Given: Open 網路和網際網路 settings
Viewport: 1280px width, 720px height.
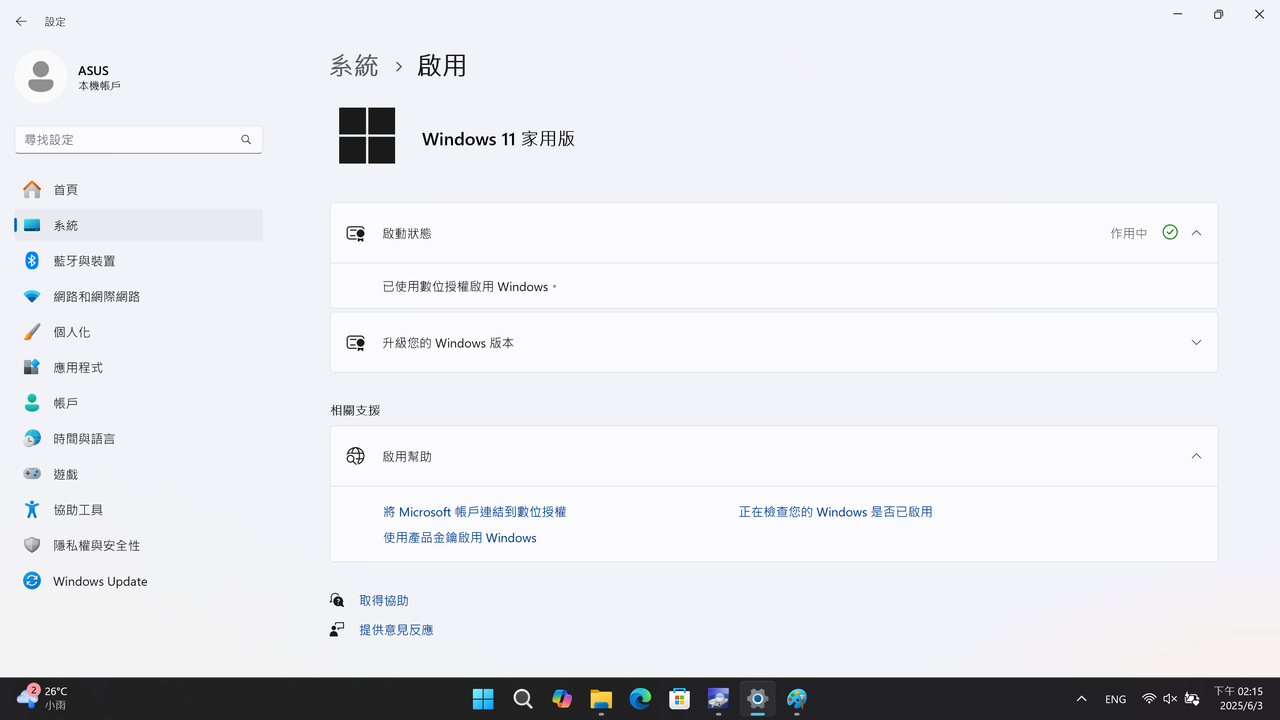Looking at the screenshot, I should click(138, 296).
